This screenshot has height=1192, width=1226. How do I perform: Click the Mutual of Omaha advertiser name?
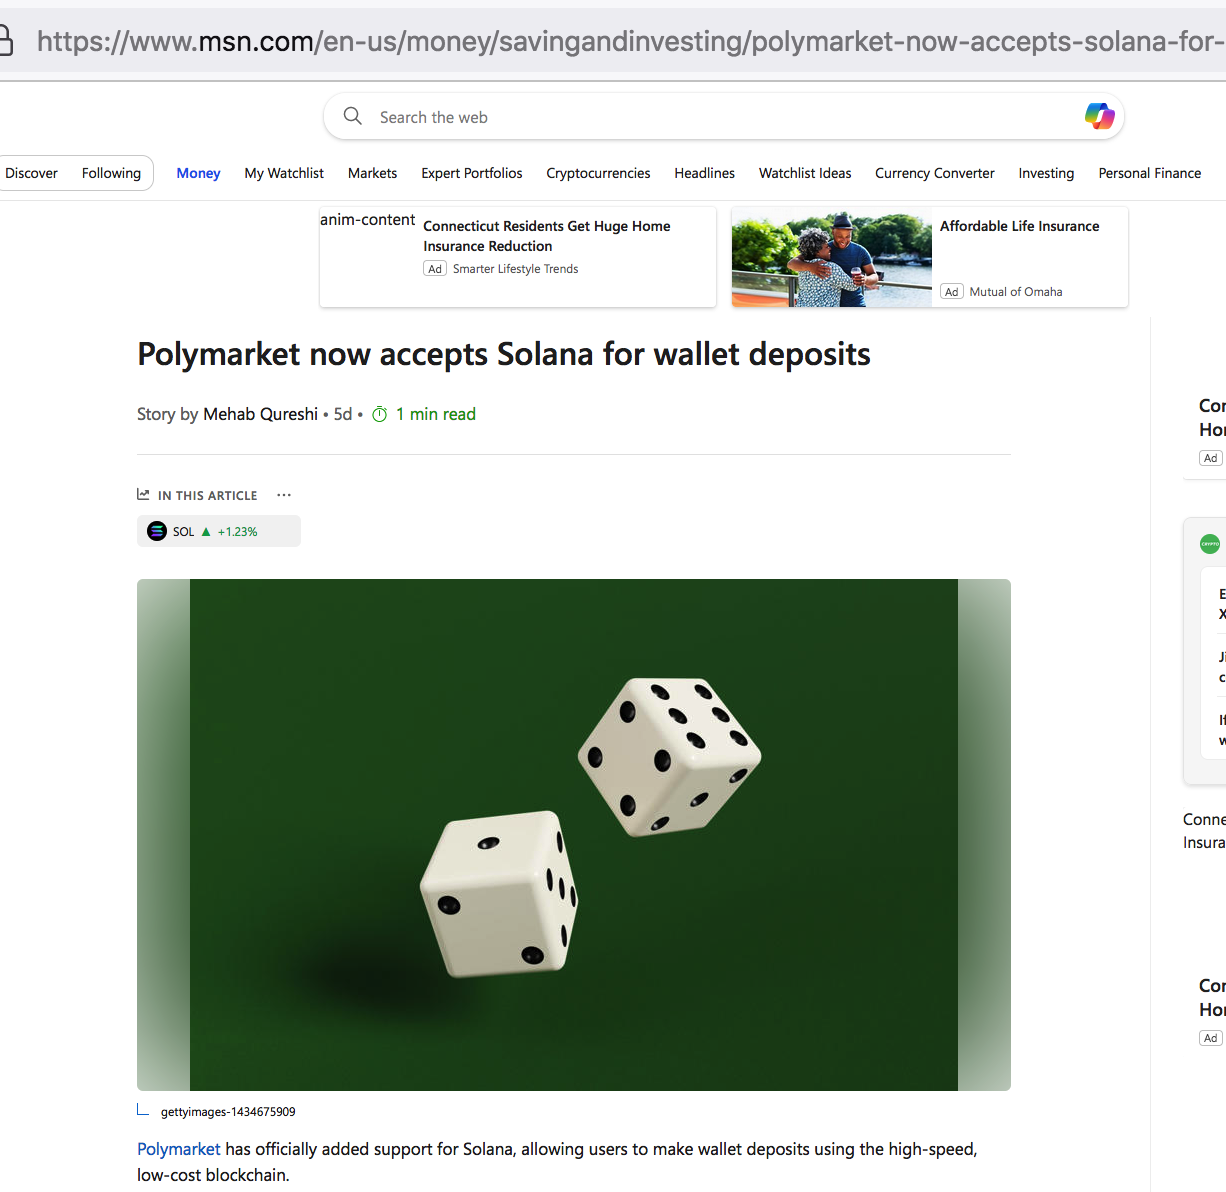click(1016, 292)
